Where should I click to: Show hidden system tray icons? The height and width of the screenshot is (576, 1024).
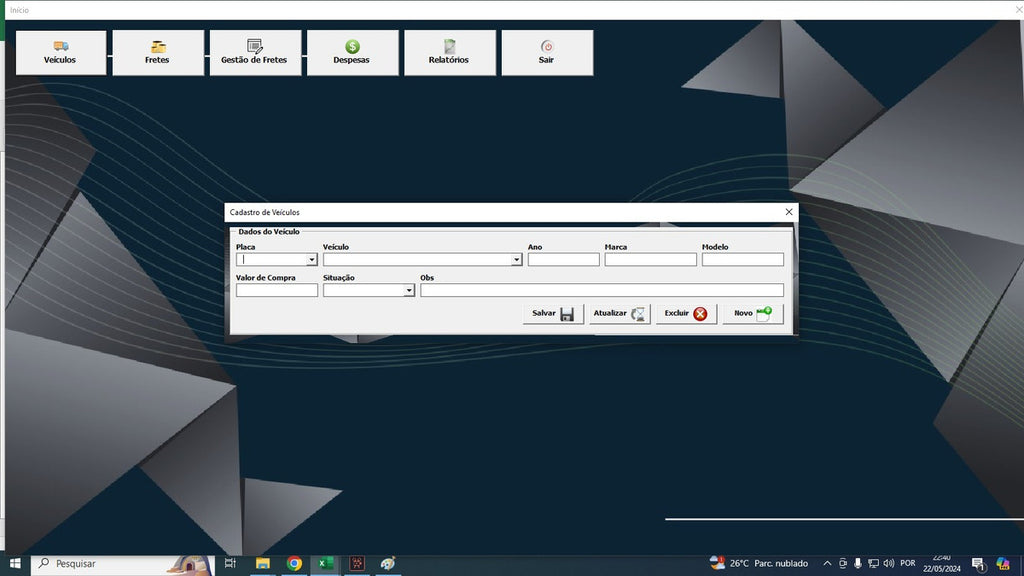pos(827,564)
